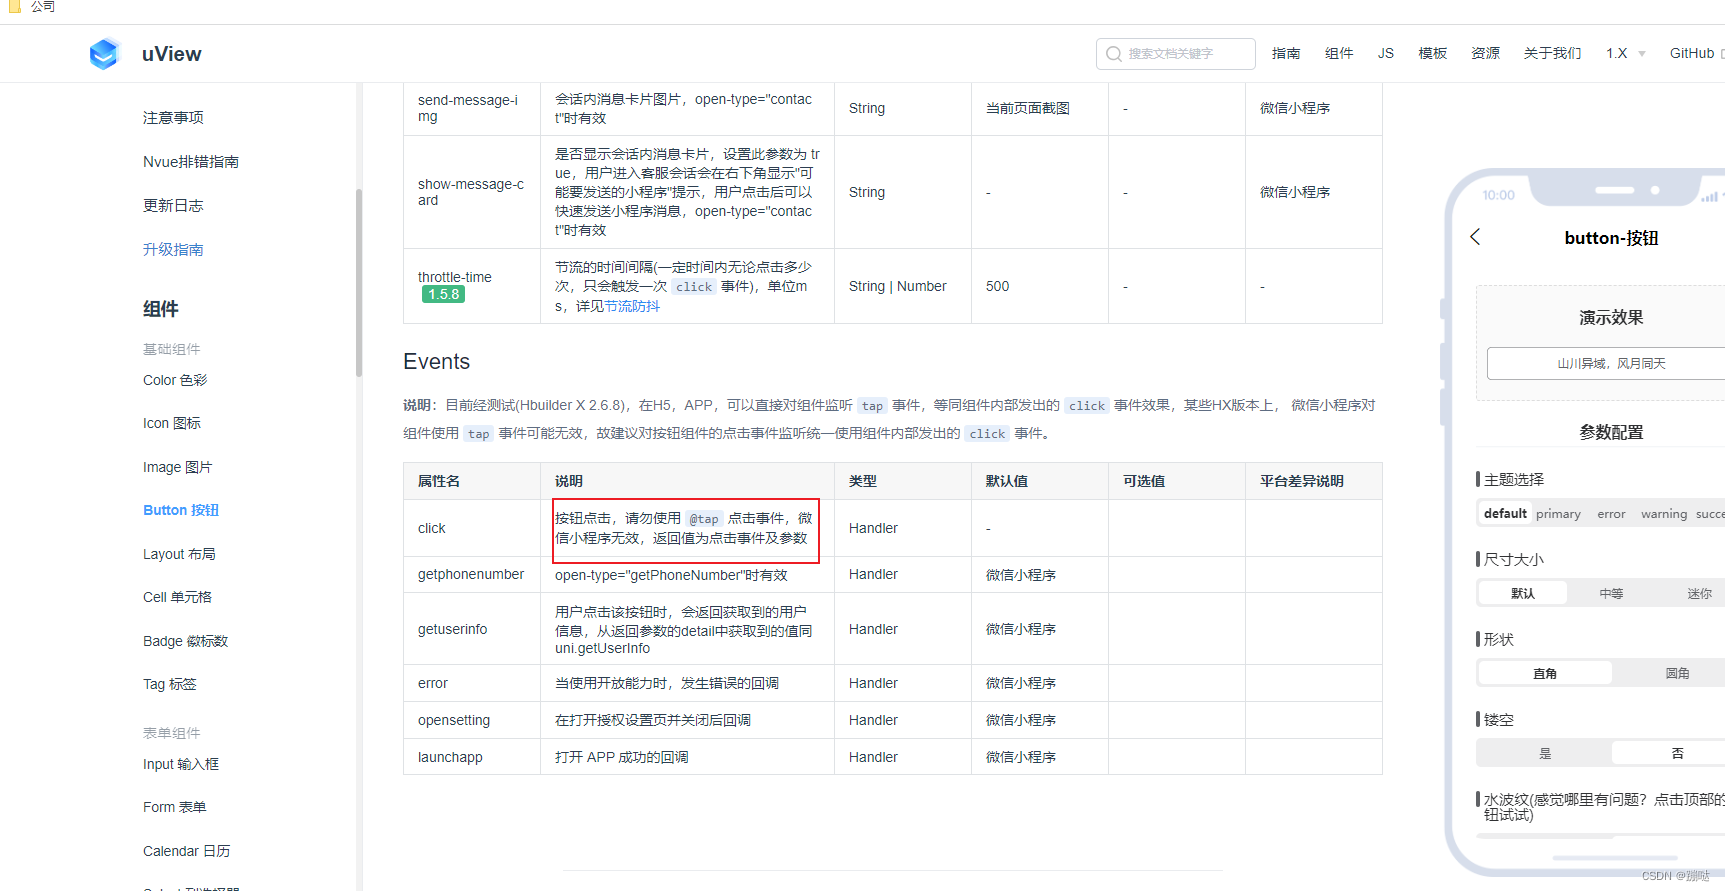Open Button 按钮 component page
Viewport: 1725px width, 891px height.
pos(181,510)
